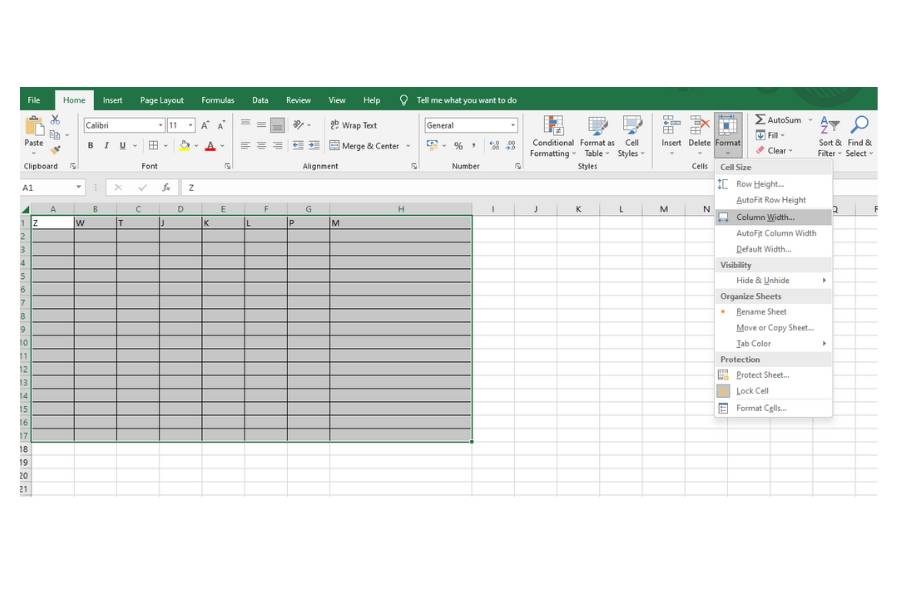Click Decrease Decimal icon
This screenshot has width=900, height=600.
pos(510,146)
